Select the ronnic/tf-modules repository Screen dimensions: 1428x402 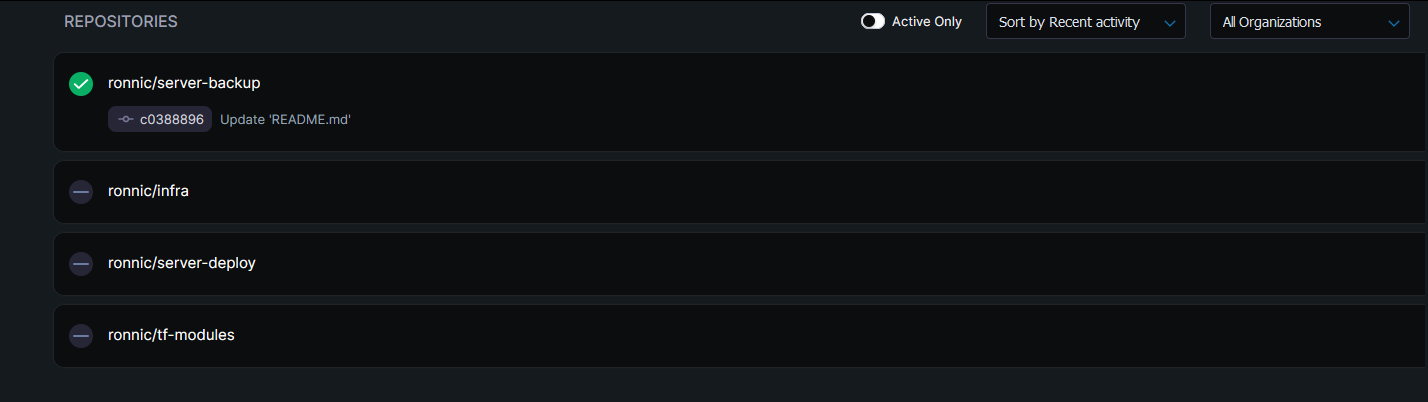[171, 335]
